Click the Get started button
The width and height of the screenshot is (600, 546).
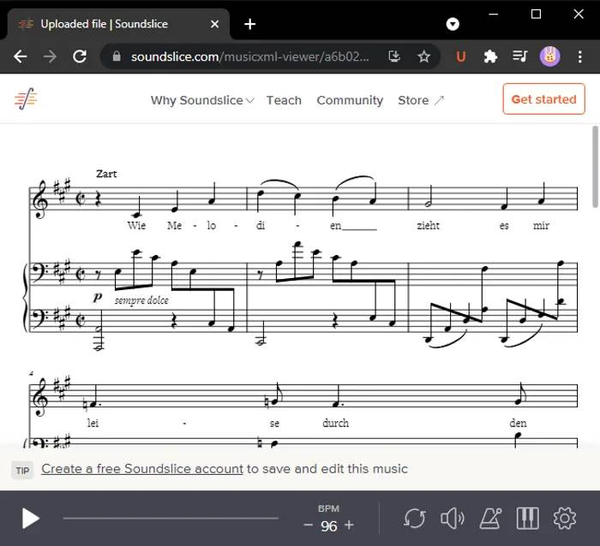[x=543, y=99]
